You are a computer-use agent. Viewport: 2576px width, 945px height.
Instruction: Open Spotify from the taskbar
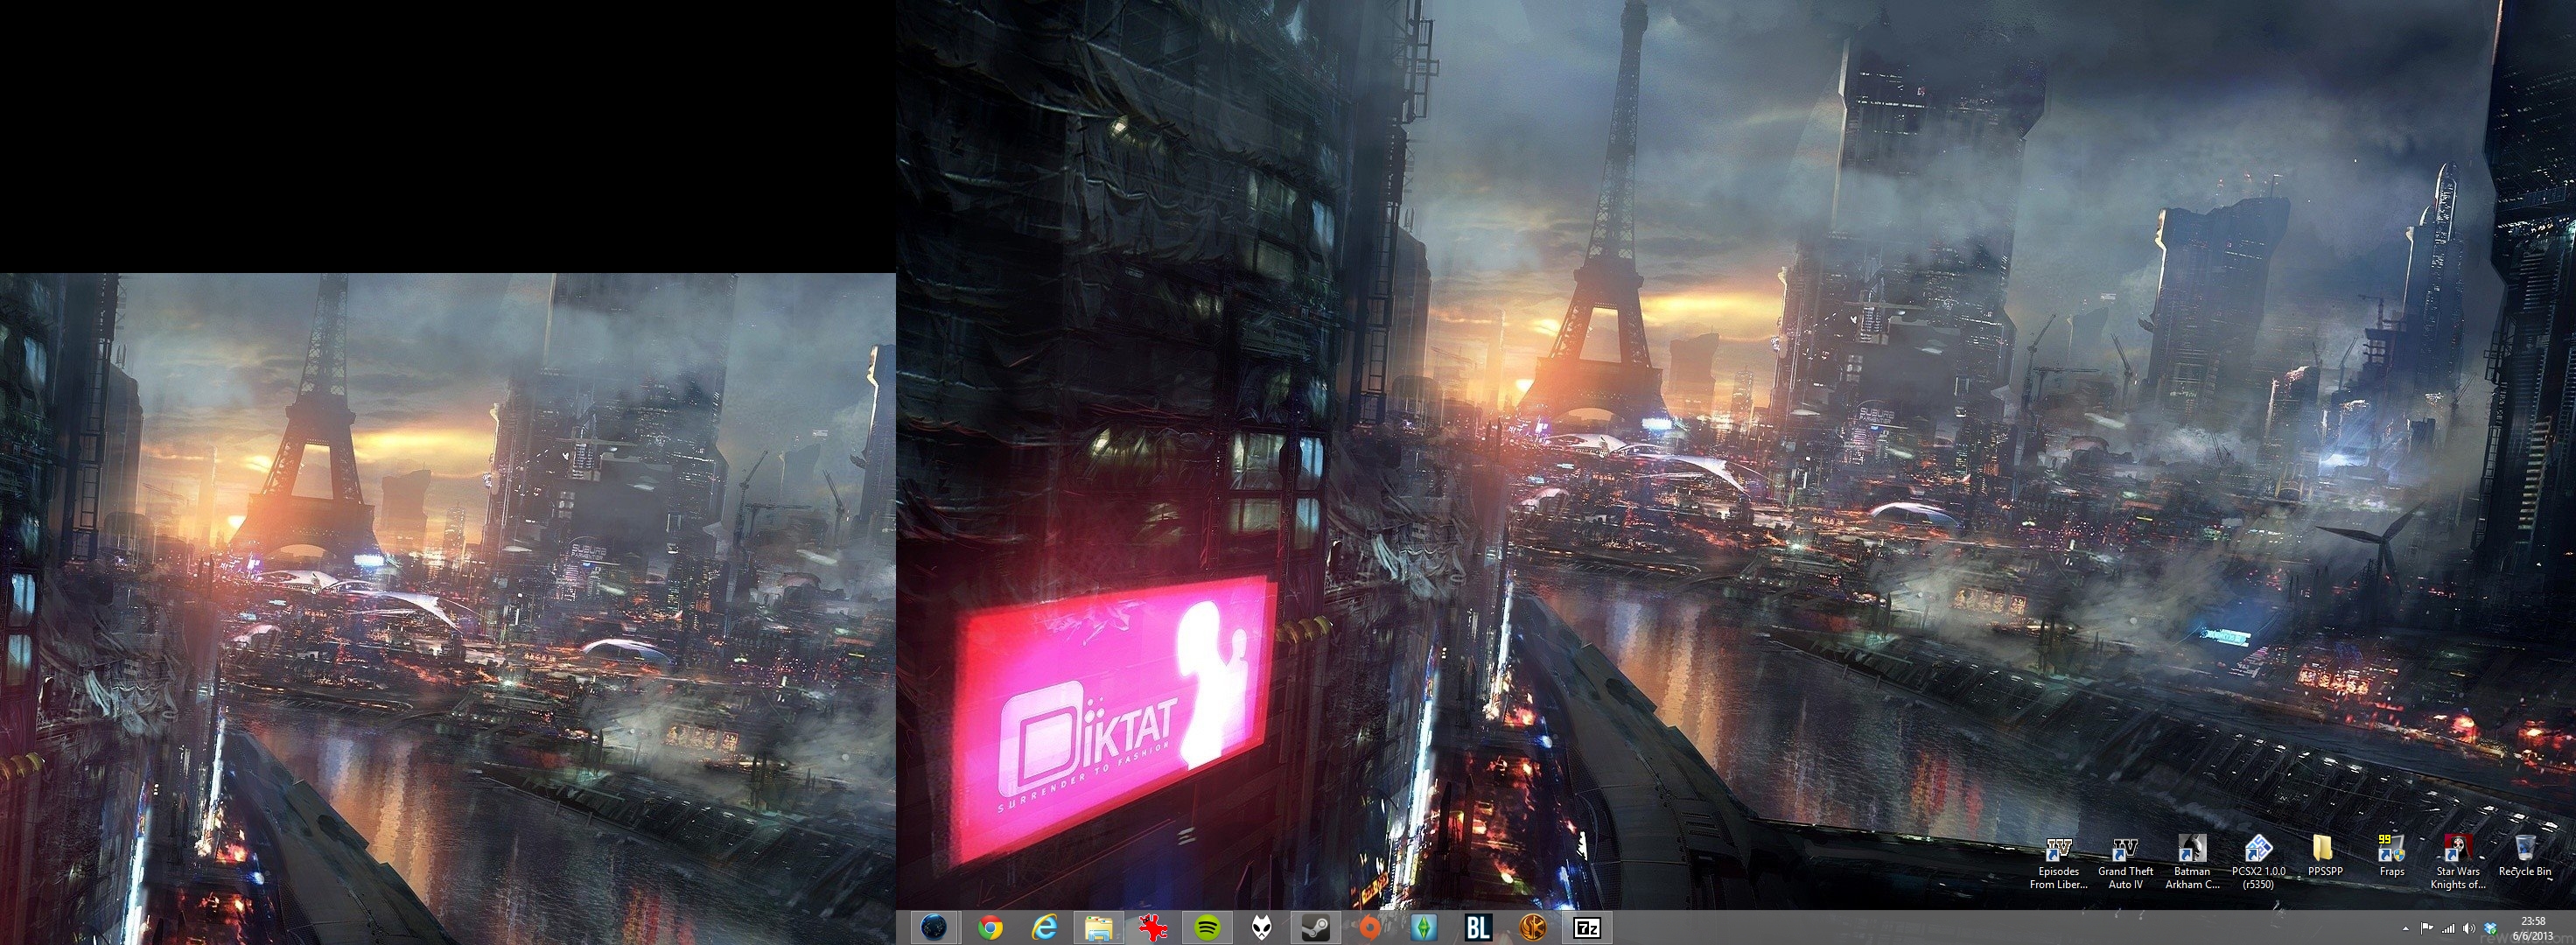click(x=1208, y=928)
